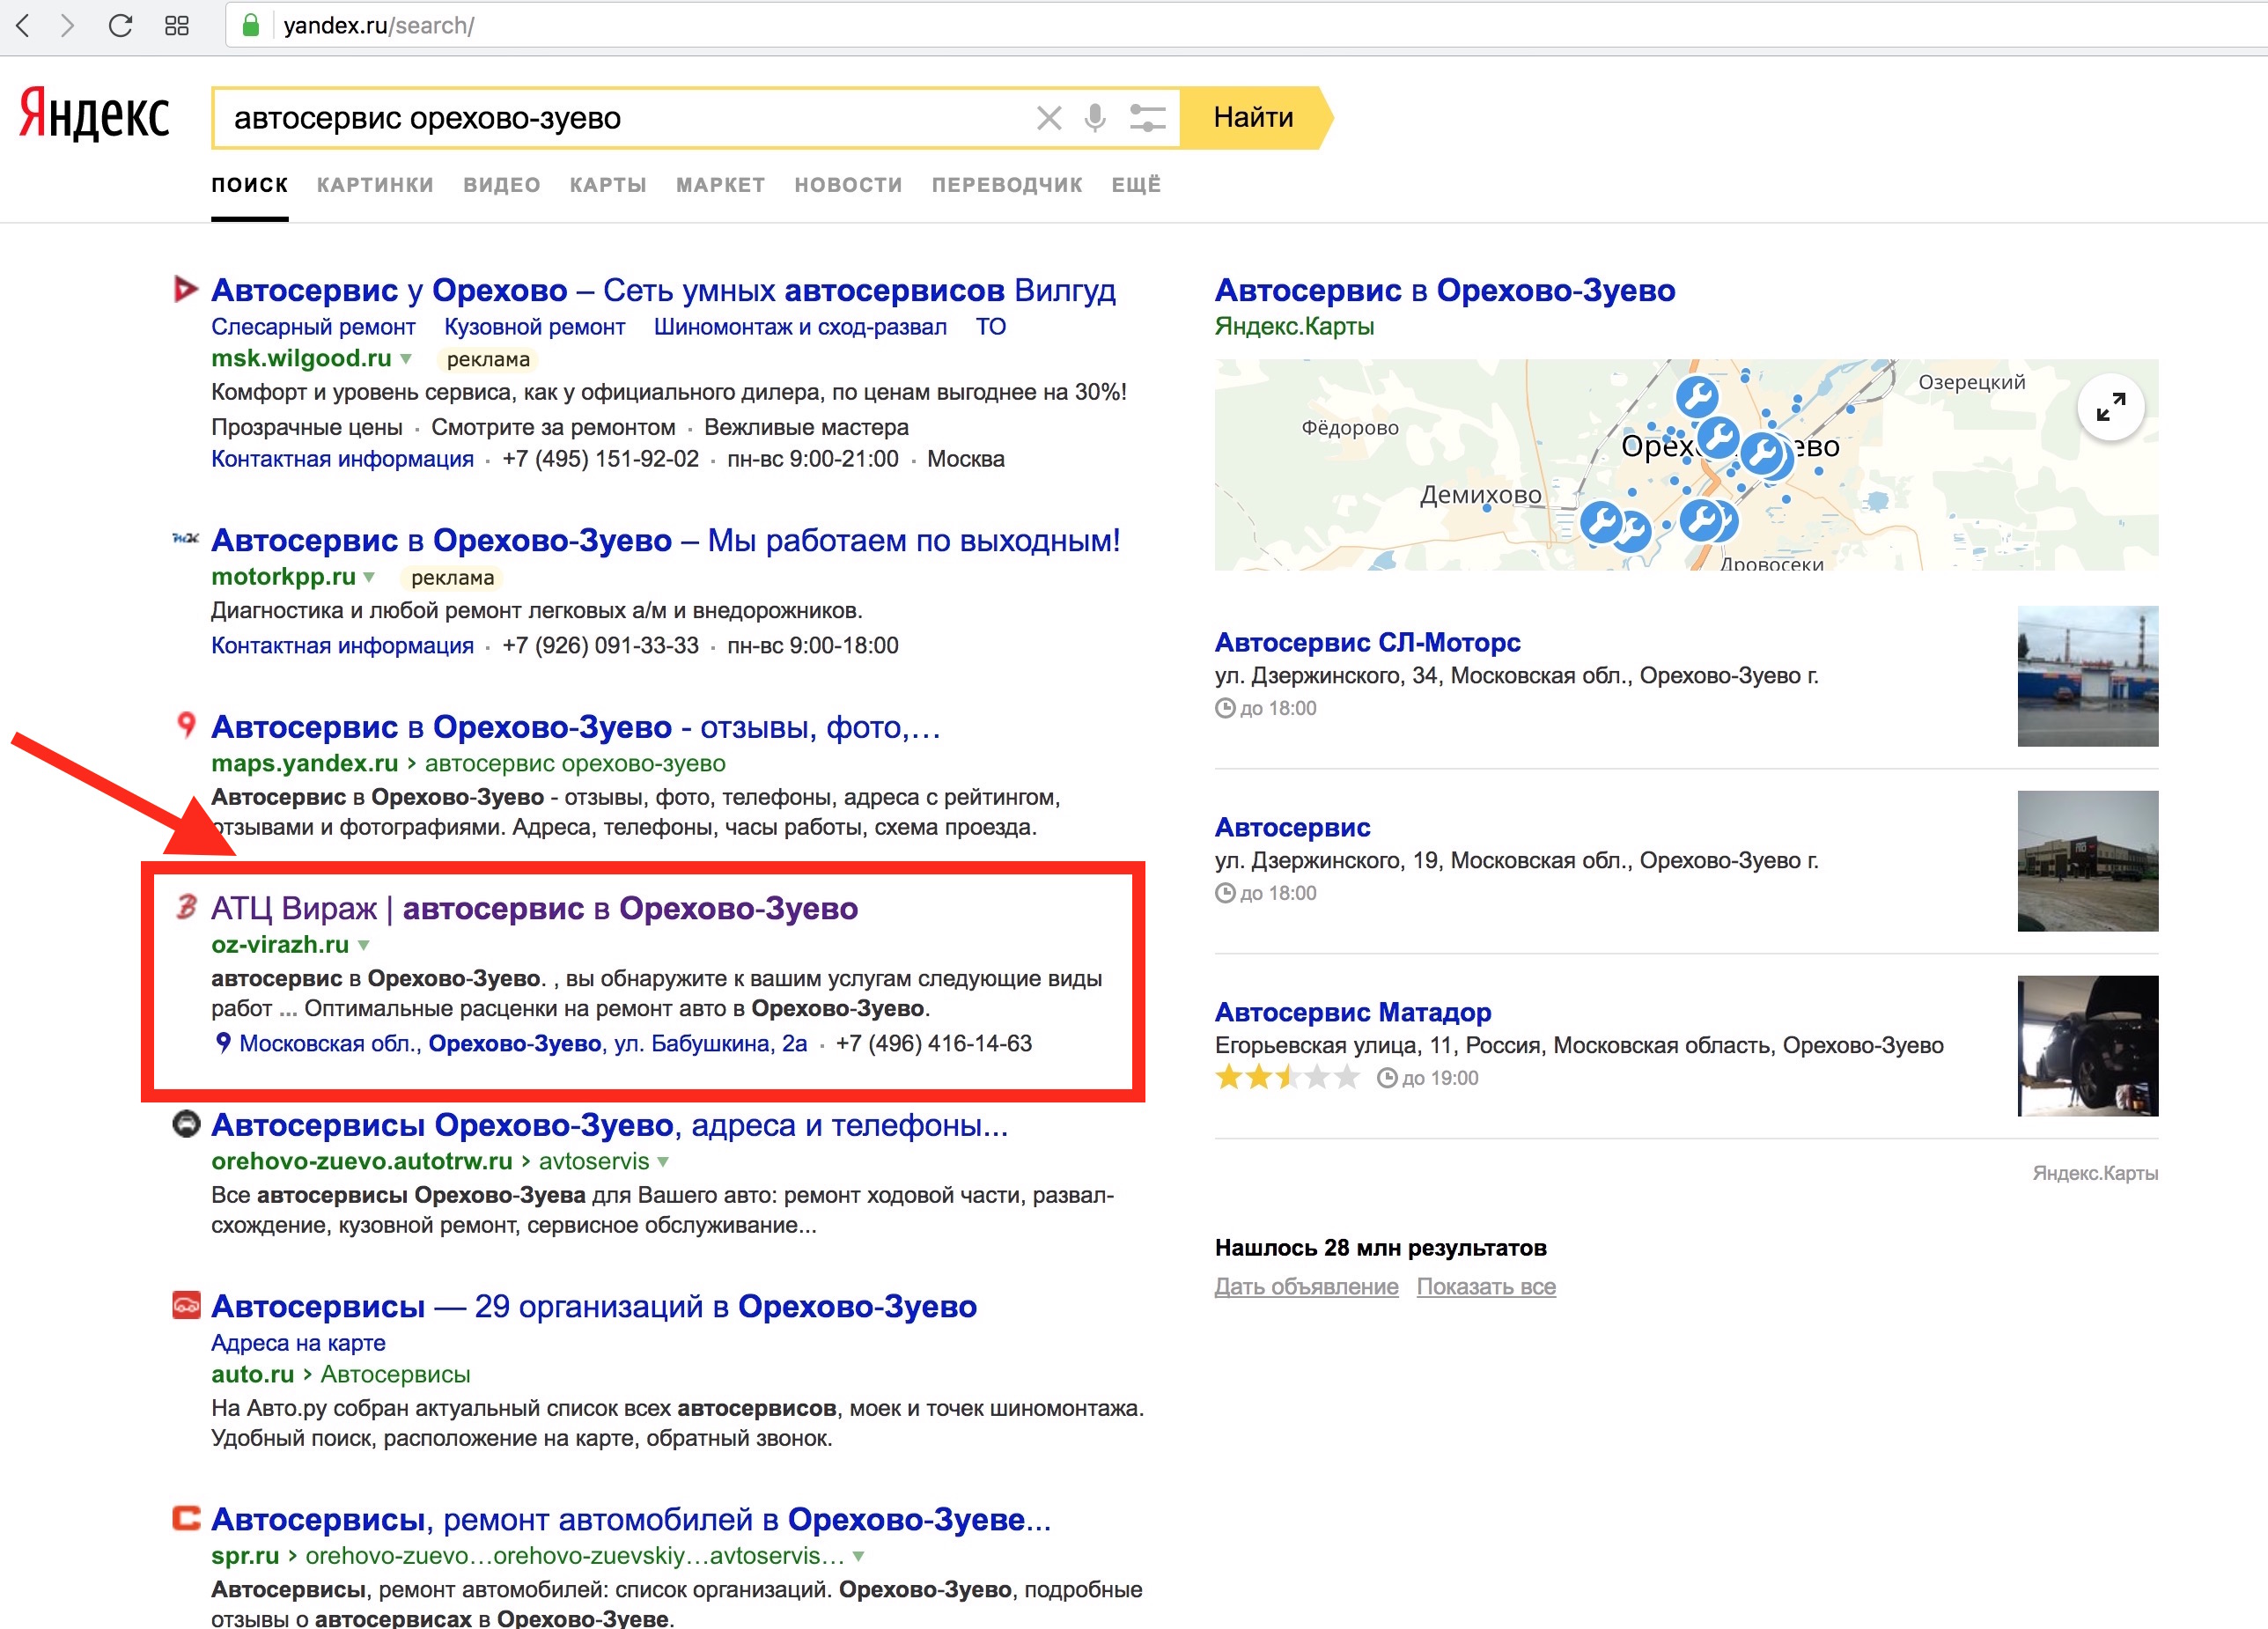2268x1629 pixels.
Task: Open advanced search settings sliders icon
Action: click(x=1147, y=118)
